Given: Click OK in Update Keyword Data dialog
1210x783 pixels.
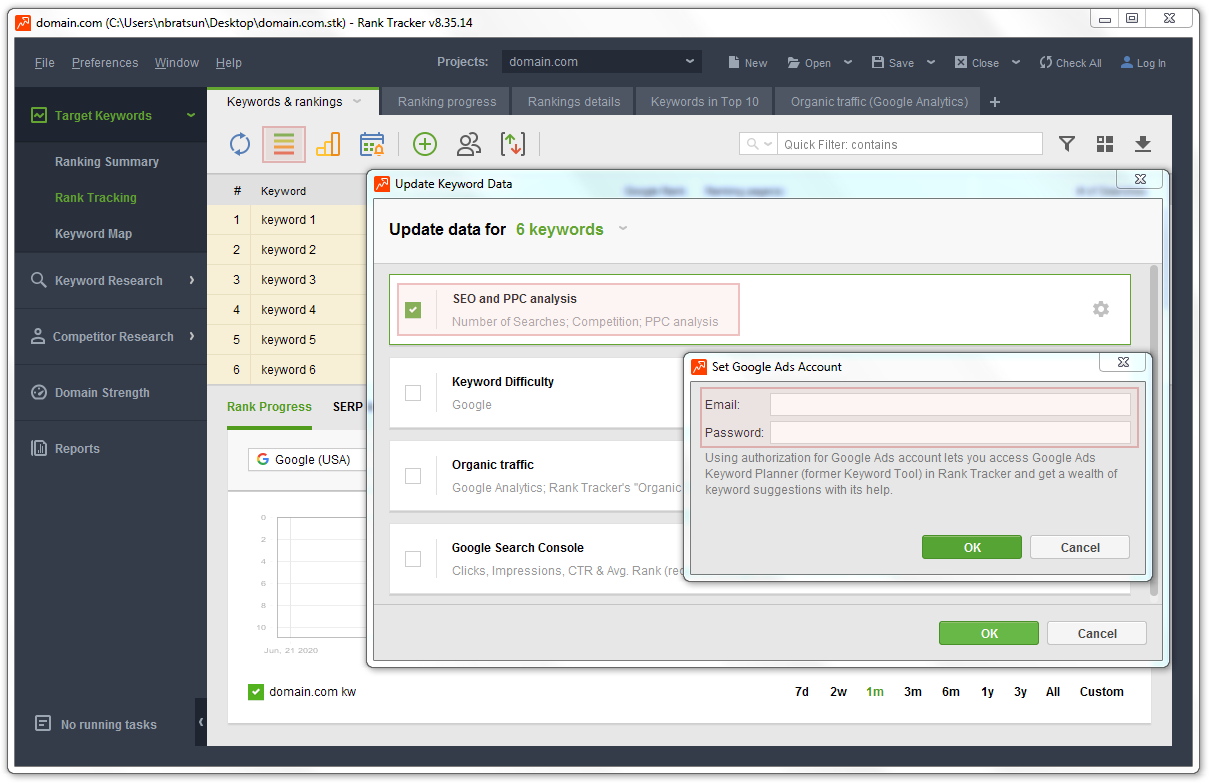Looking at the screenshot, I should click(x=989, y=633).
